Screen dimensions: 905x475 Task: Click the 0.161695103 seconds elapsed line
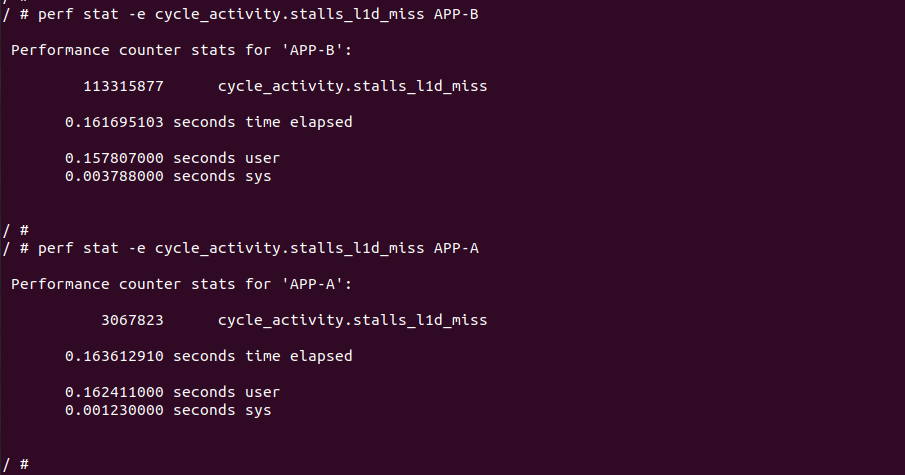(x=208, y=122)
